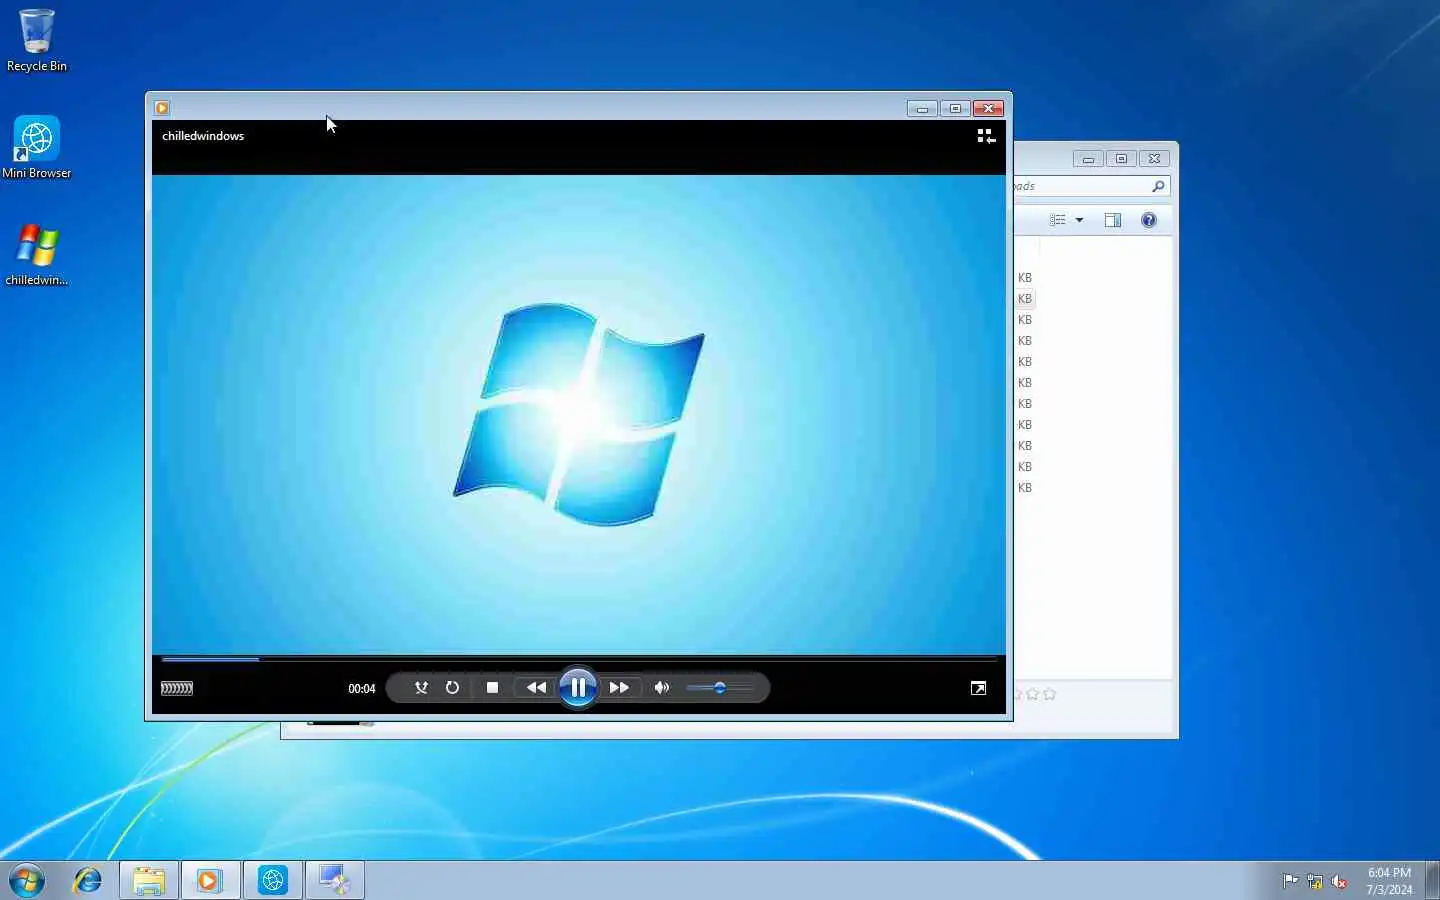The height and width of the screenshot is (900, 1440).
Task: Open the Action Center flag in the tray
Action: [1290, 881]
